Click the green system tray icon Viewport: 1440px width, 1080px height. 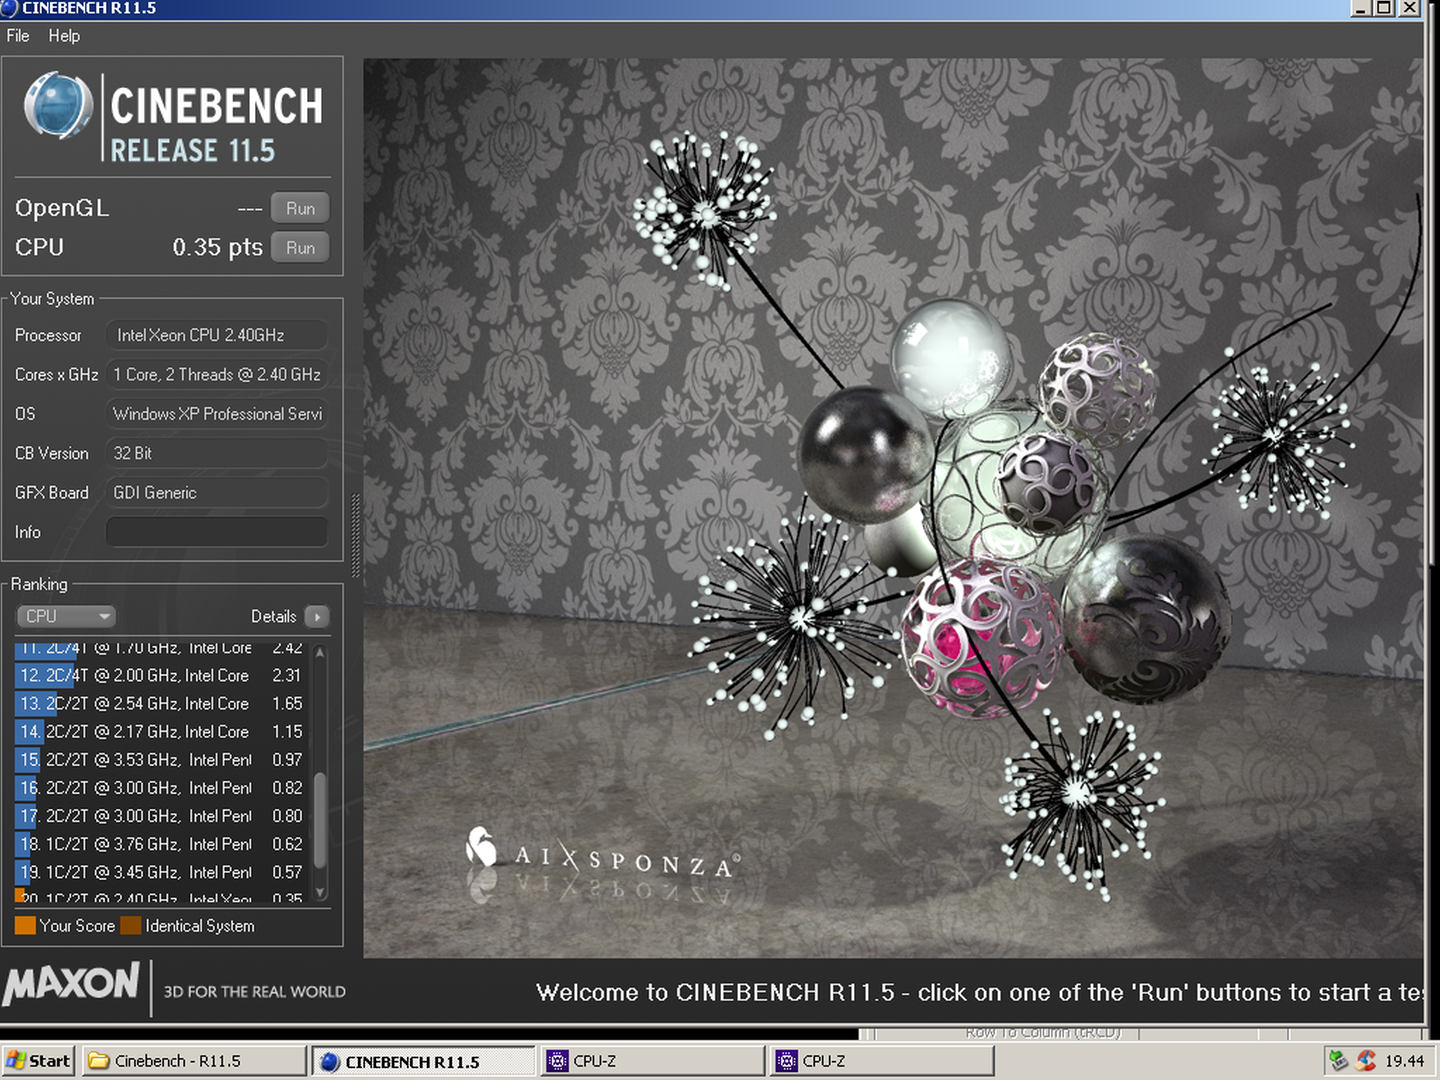1338,1061
